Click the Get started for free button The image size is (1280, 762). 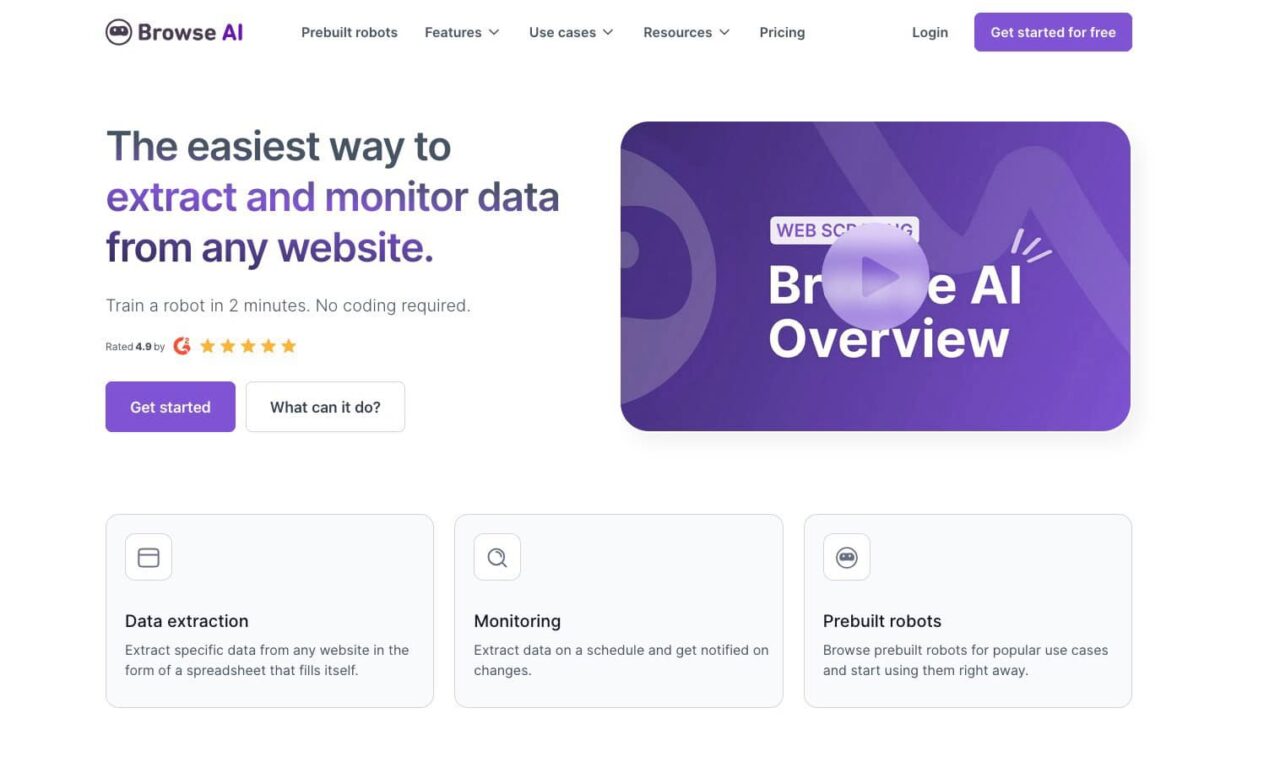(x=1053, y=31)
